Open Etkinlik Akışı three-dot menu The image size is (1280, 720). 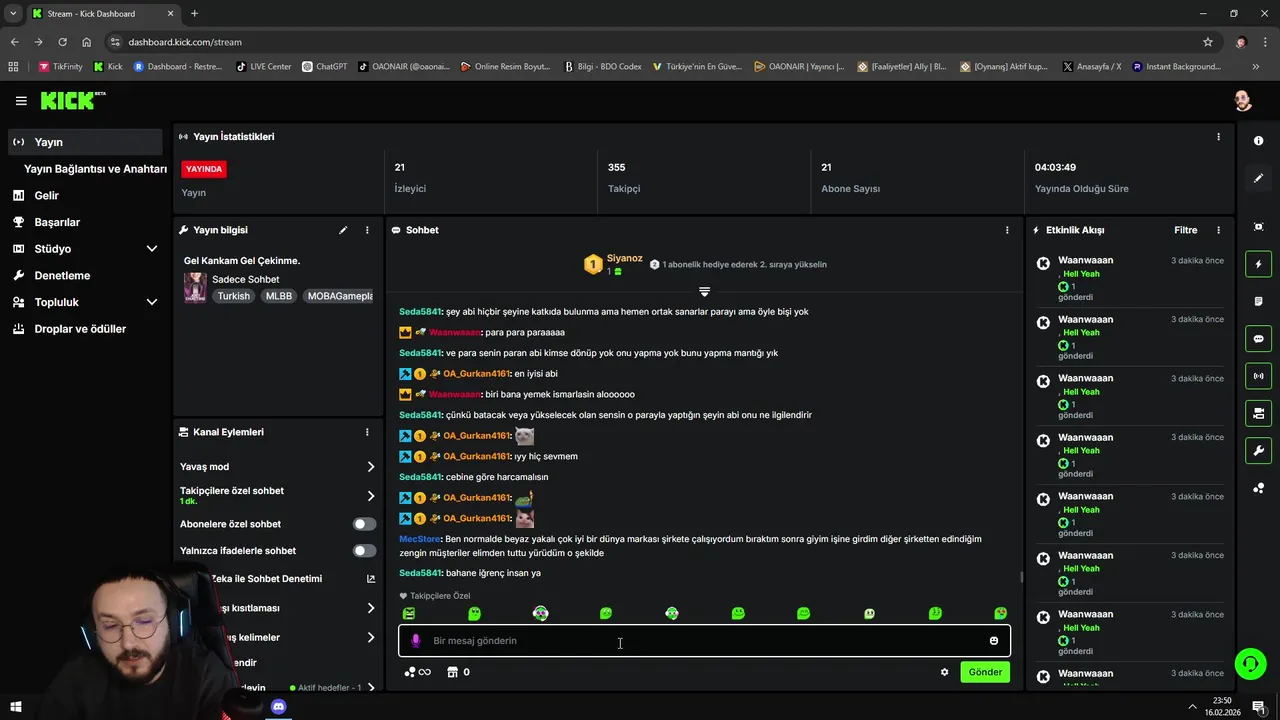click(x=1218, y=230)
